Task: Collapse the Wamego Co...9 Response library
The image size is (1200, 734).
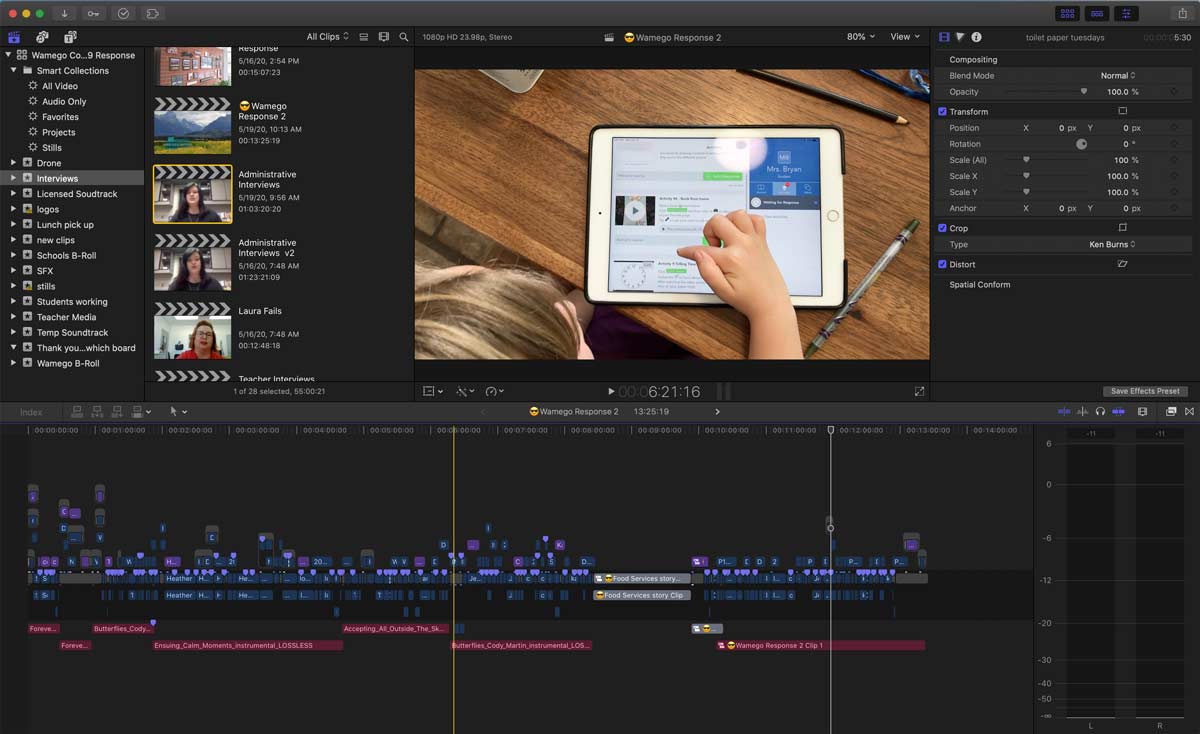Action: [7, 56]
